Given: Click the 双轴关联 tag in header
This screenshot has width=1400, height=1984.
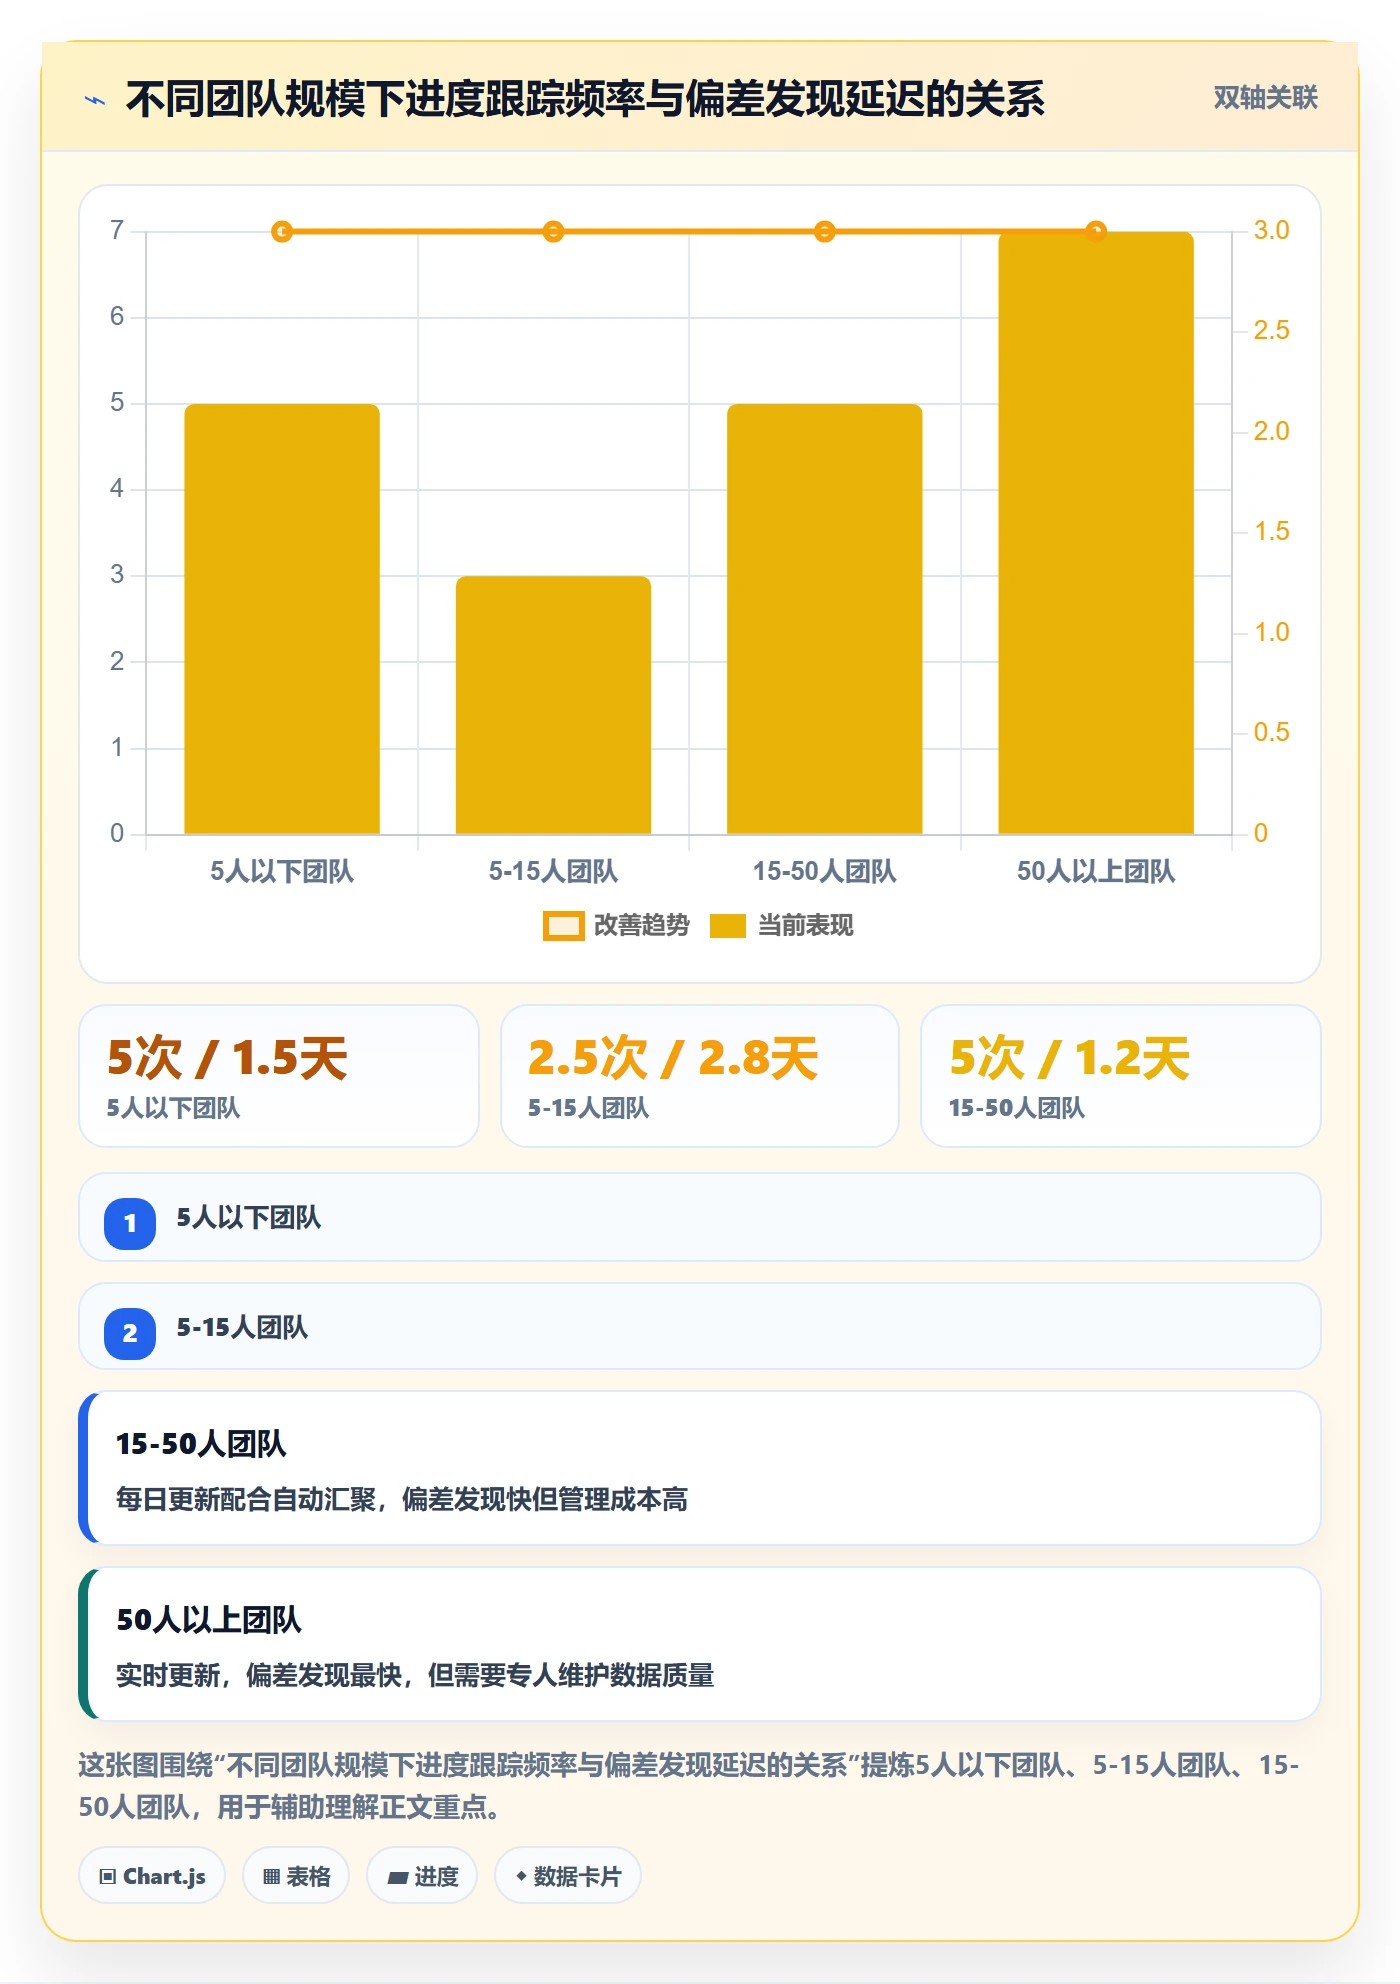Looking at the screenshot, I should click(1265, 98).
